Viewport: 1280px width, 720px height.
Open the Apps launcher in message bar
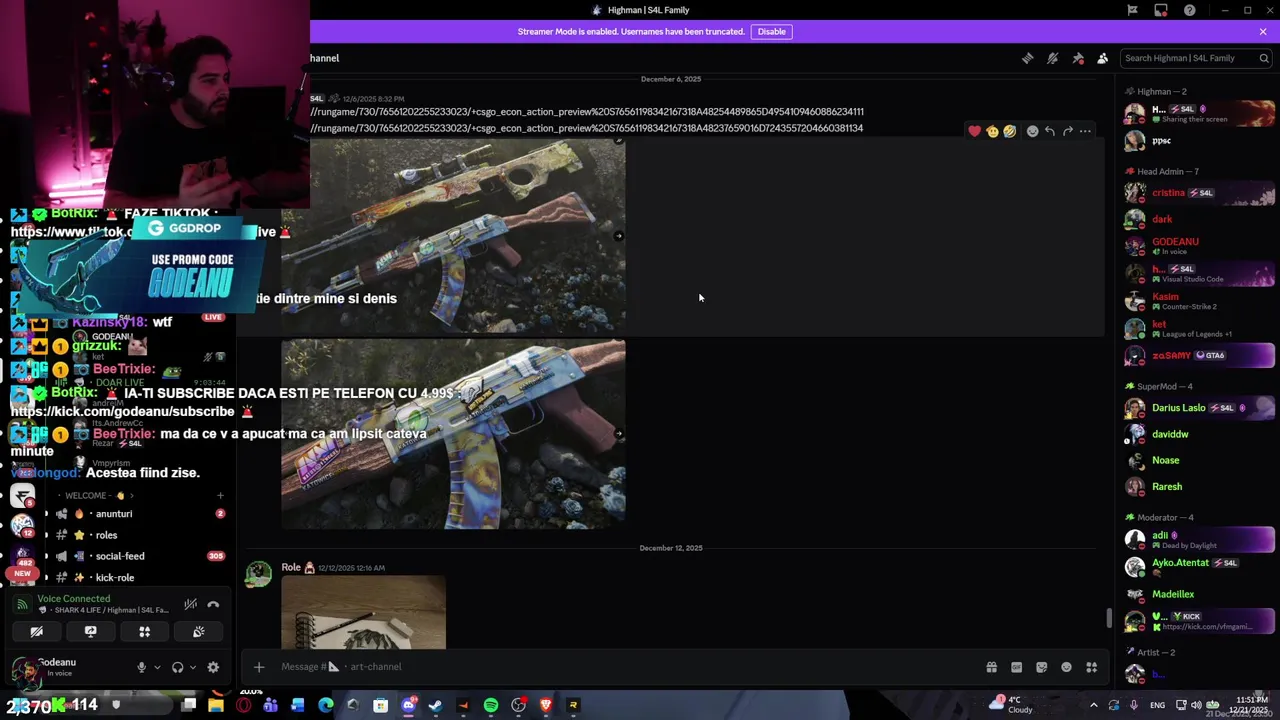(x=1091, y=667)
